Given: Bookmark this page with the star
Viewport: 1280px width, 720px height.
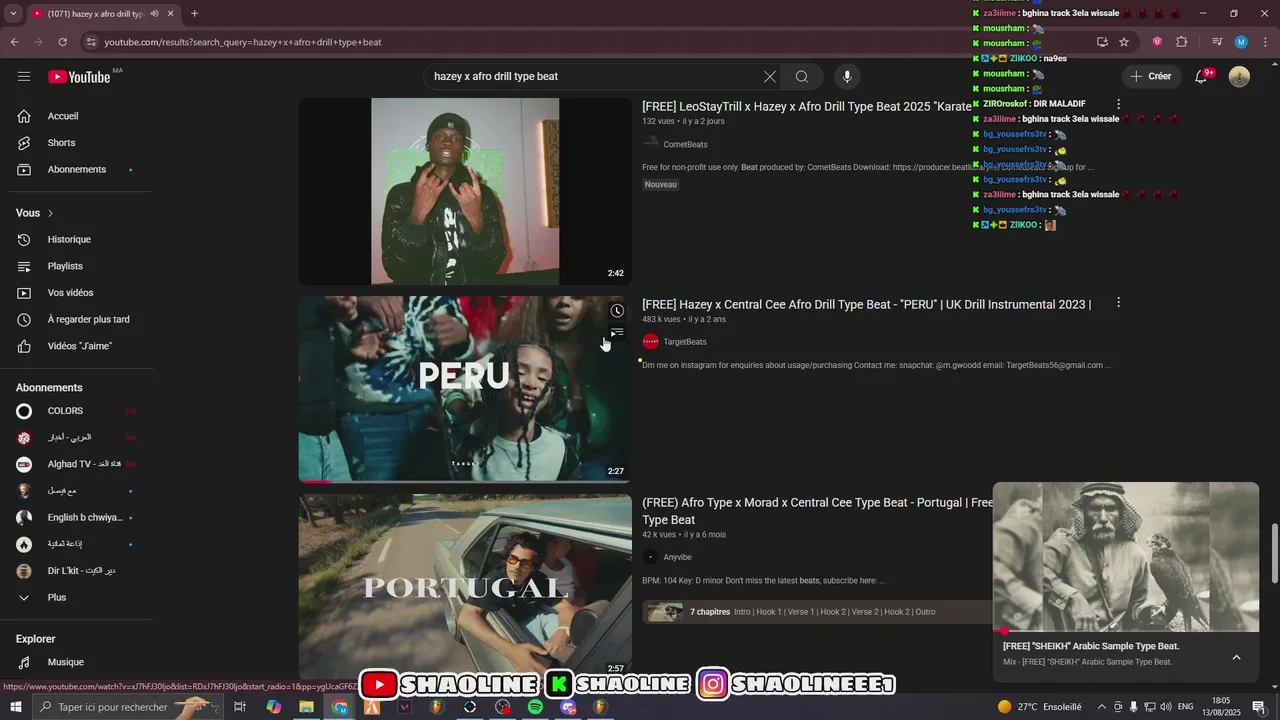Looking at the screenshot, I should tap(1124, 42).
